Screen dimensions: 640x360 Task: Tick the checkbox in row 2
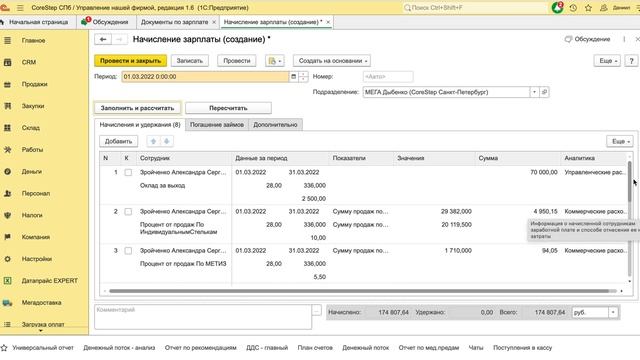coord(128,211)
